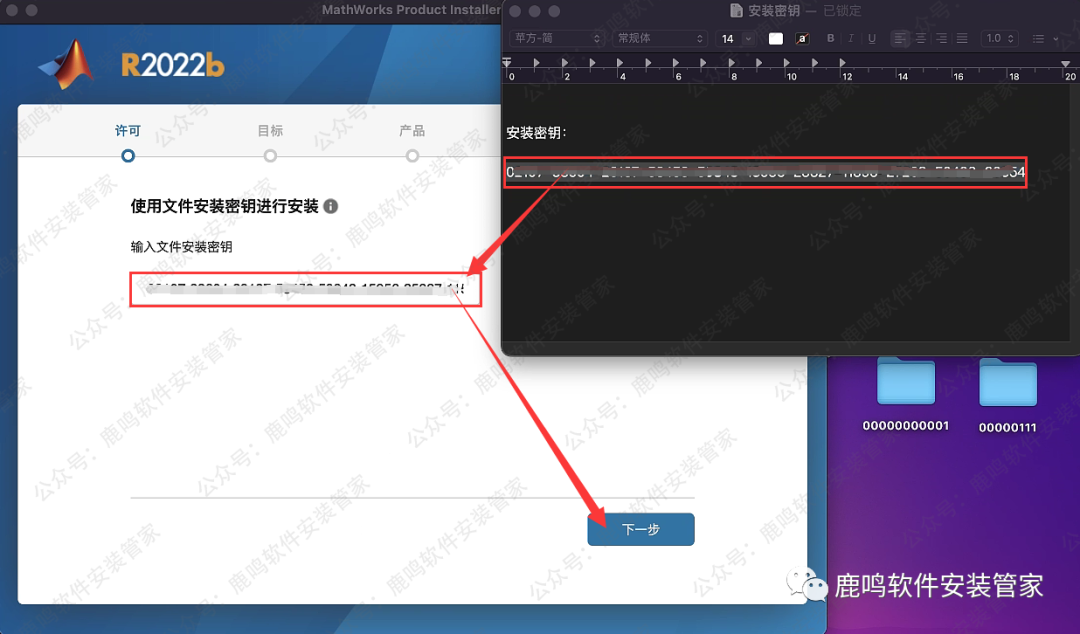Apply center text alignment

click(920, 38)
